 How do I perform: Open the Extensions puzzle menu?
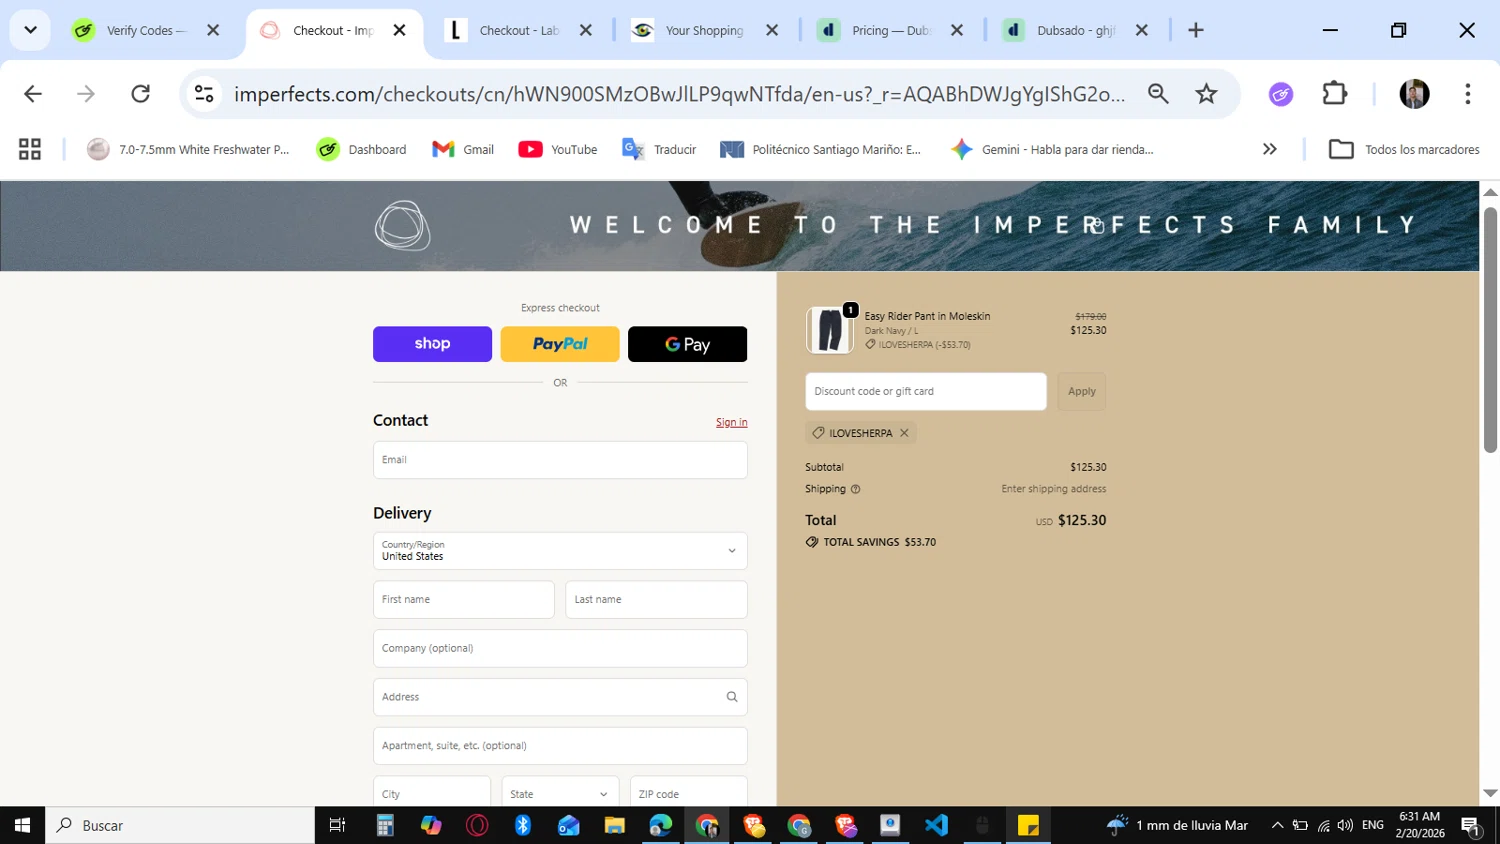click(1335, 94)
